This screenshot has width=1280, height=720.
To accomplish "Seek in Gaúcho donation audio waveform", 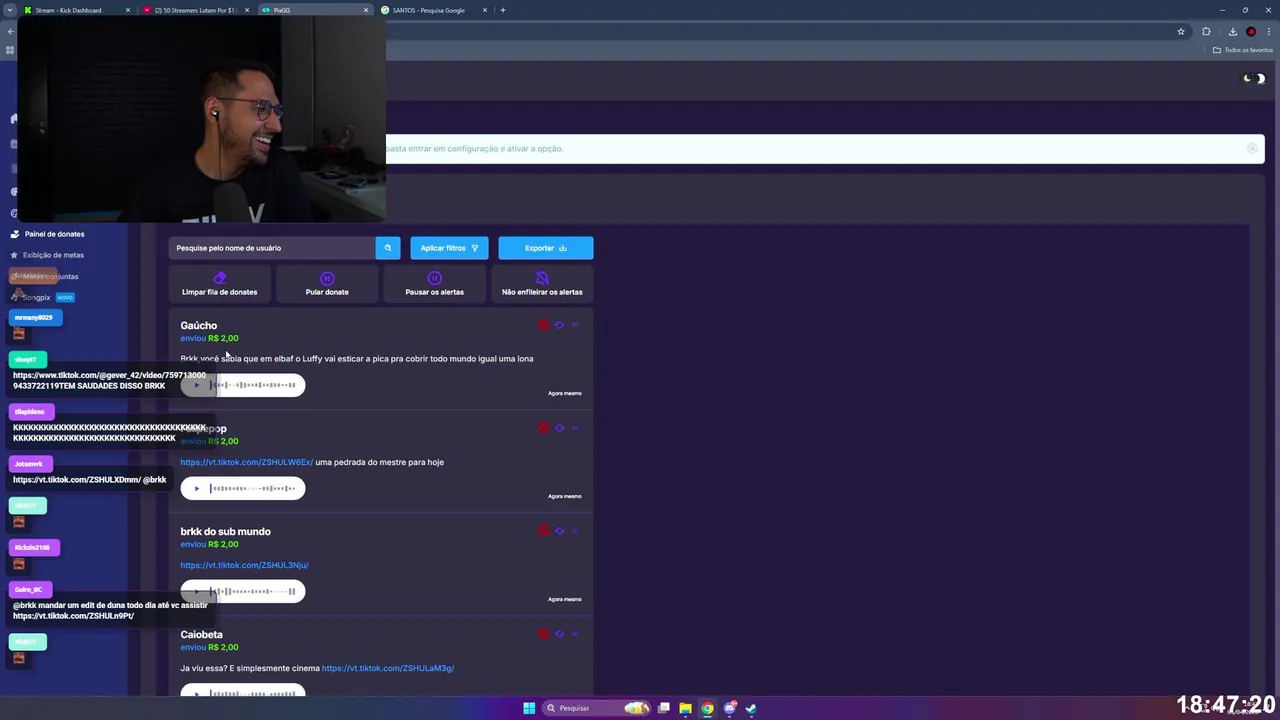I will click(x=253, y=385).
